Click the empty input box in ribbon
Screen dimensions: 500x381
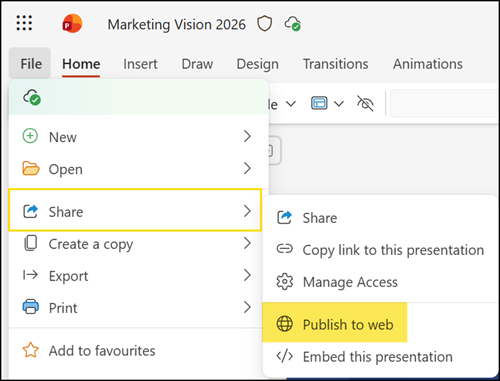pyautogui.click(x=445, y=103)
